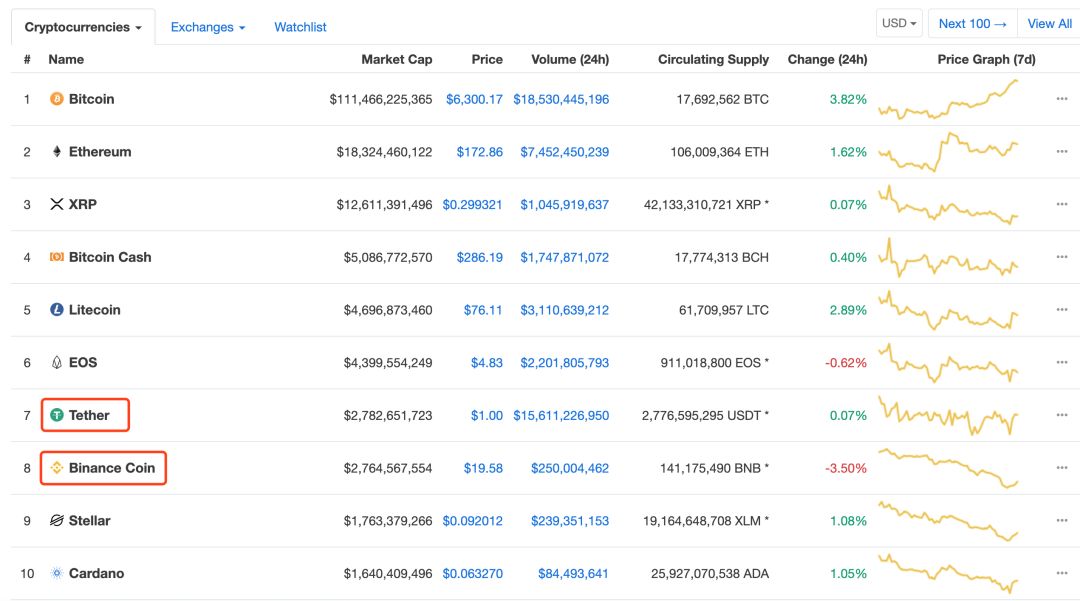
Task: Click the View All button
Action: [x=1049, y=23]
